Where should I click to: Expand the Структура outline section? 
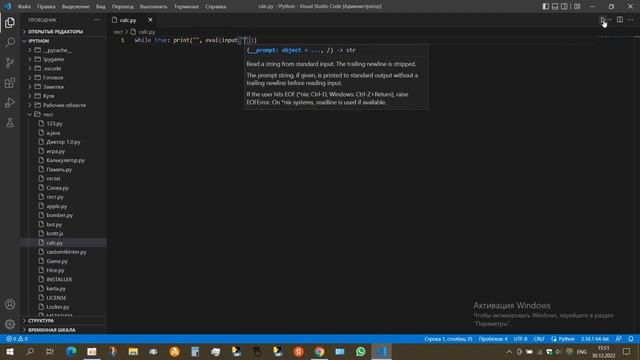point(63,321)
